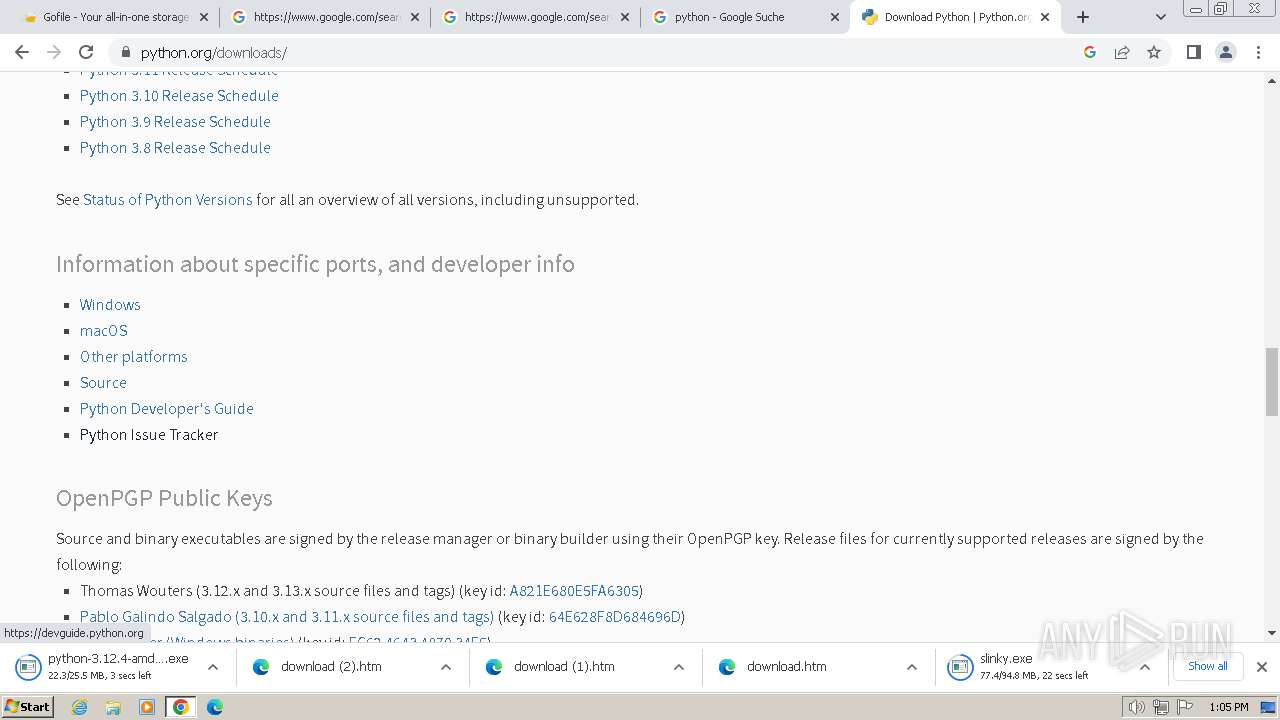Expand options for download (2).htm

point(446,667)
